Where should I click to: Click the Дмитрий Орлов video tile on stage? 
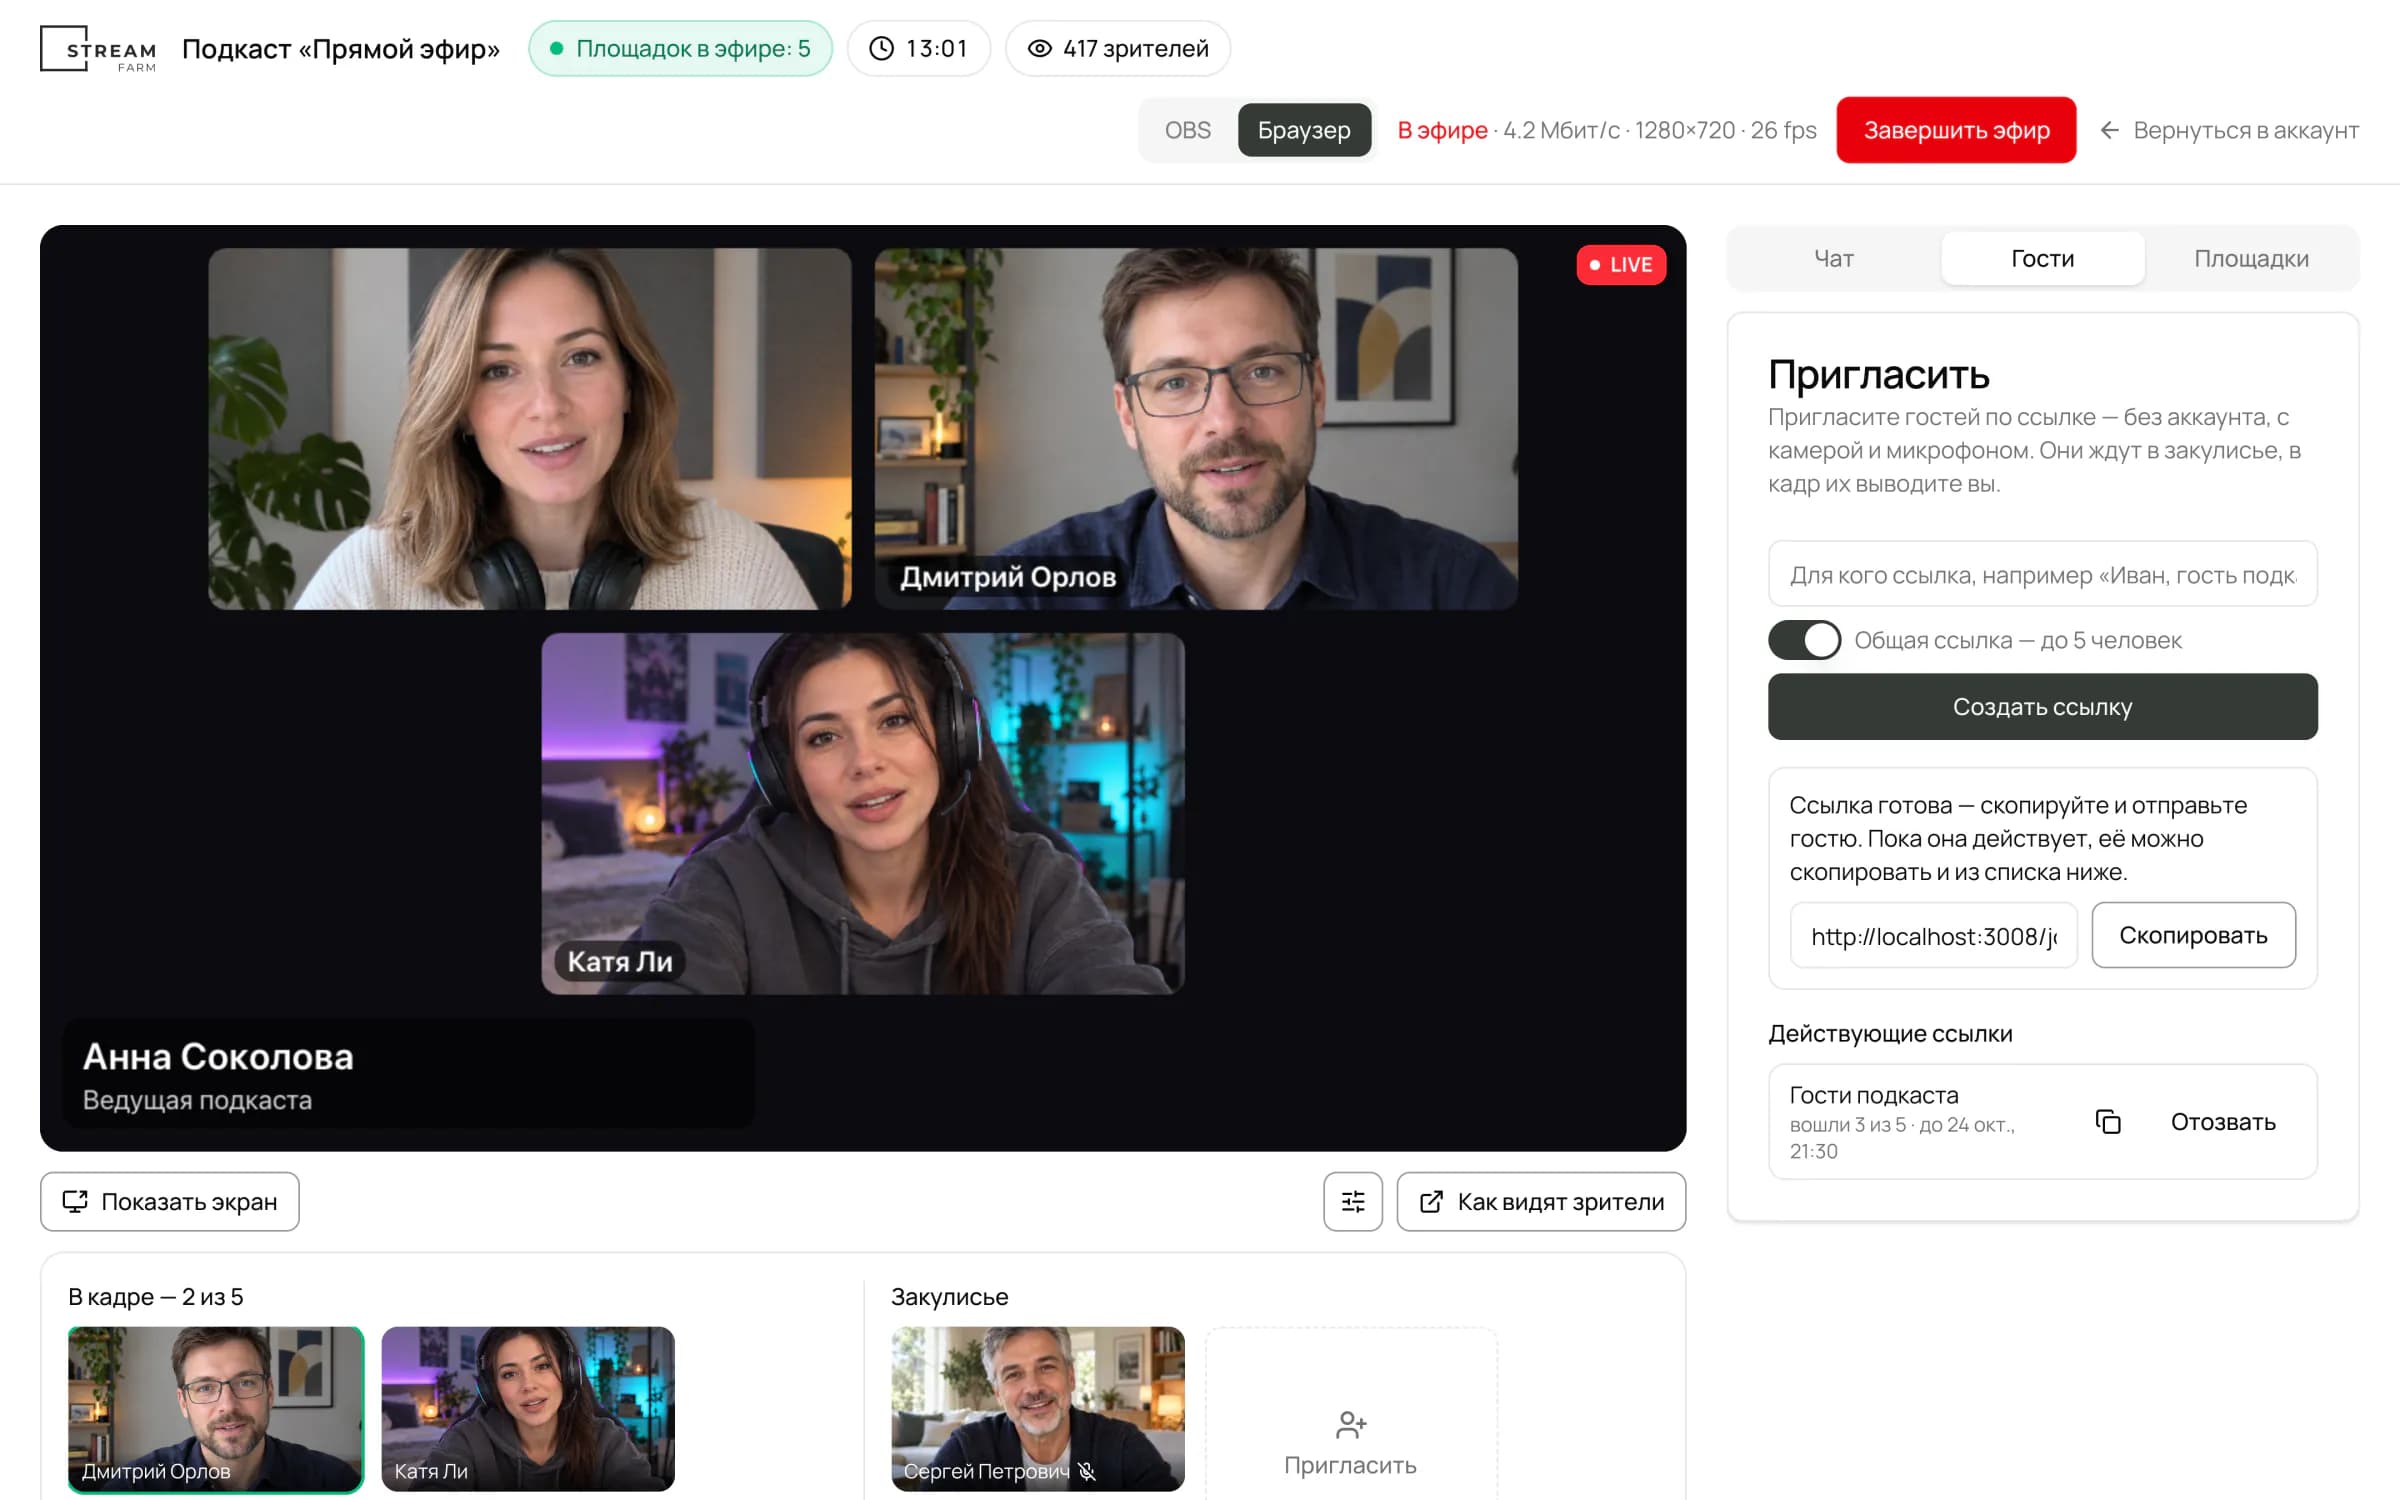tap(1196, 429)
